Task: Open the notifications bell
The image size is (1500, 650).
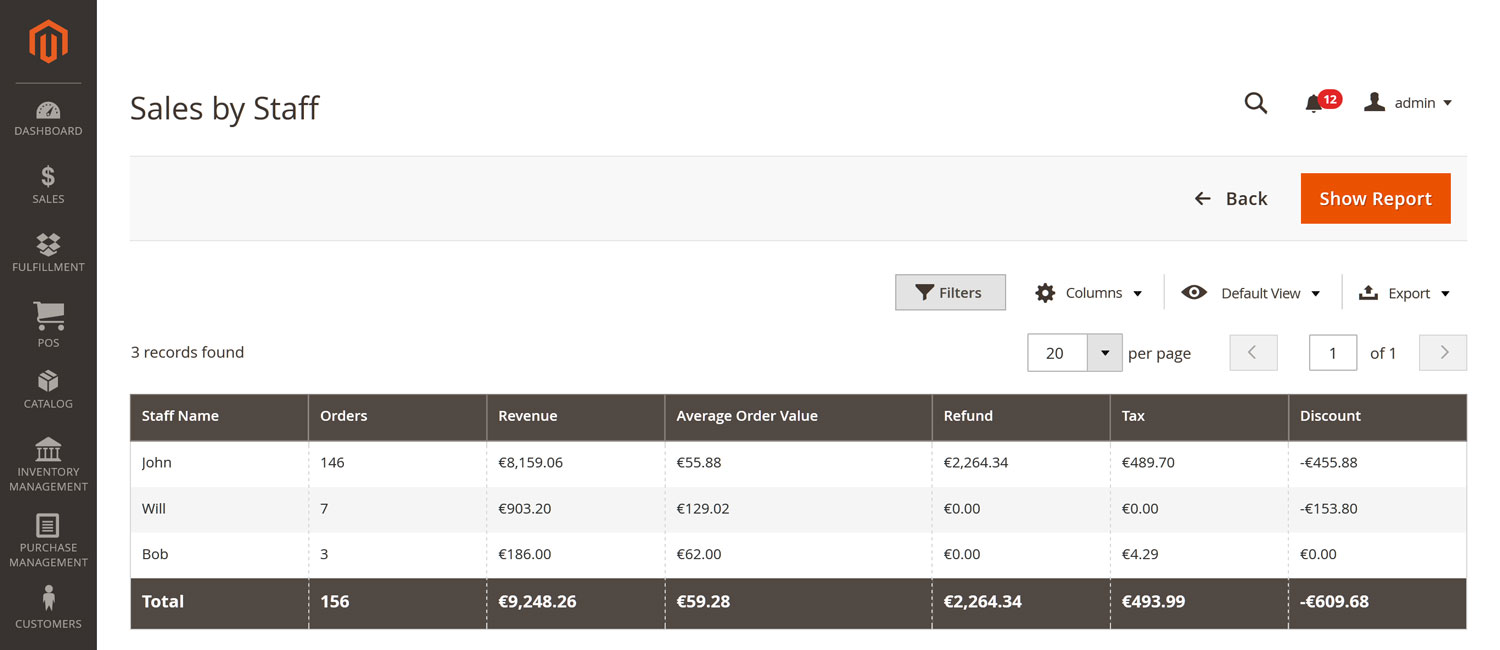Action: click(1315, 103)
